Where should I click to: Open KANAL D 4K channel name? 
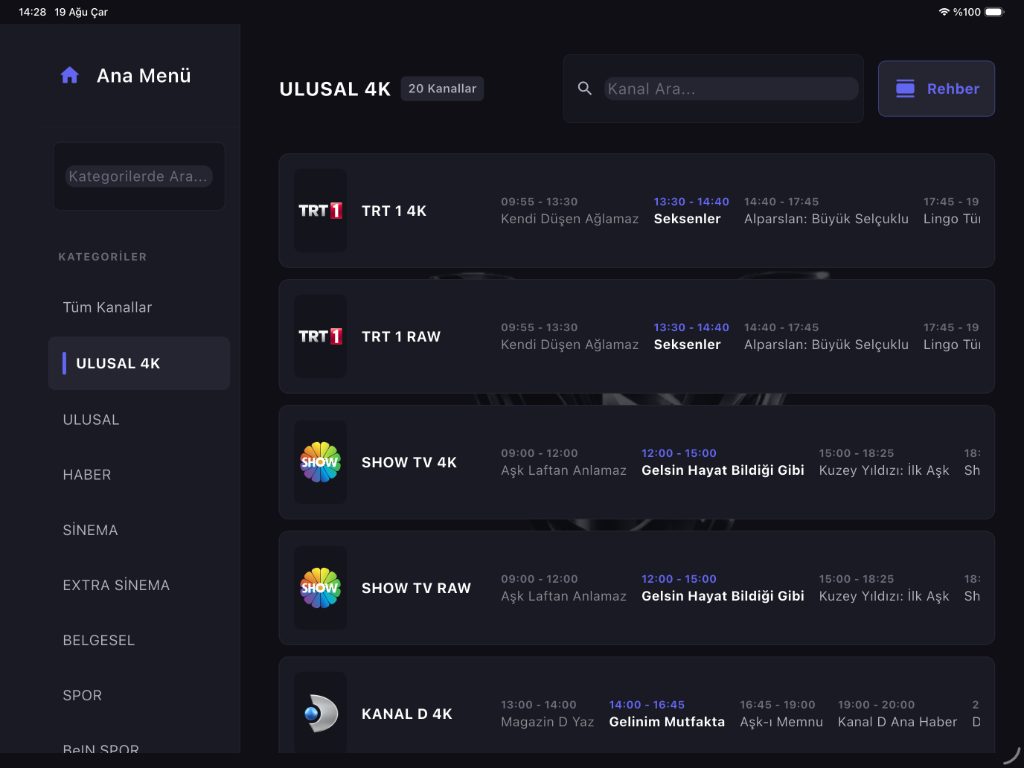pos(407,714)
